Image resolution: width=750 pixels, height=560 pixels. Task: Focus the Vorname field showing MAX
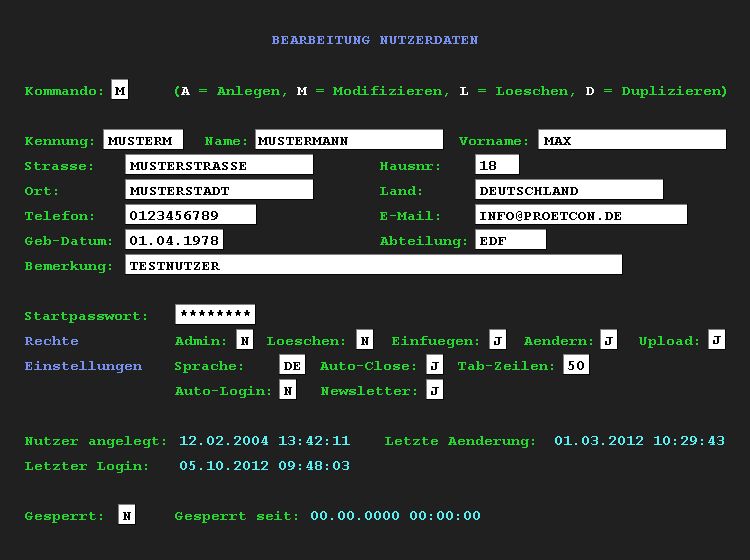point(632,140)
